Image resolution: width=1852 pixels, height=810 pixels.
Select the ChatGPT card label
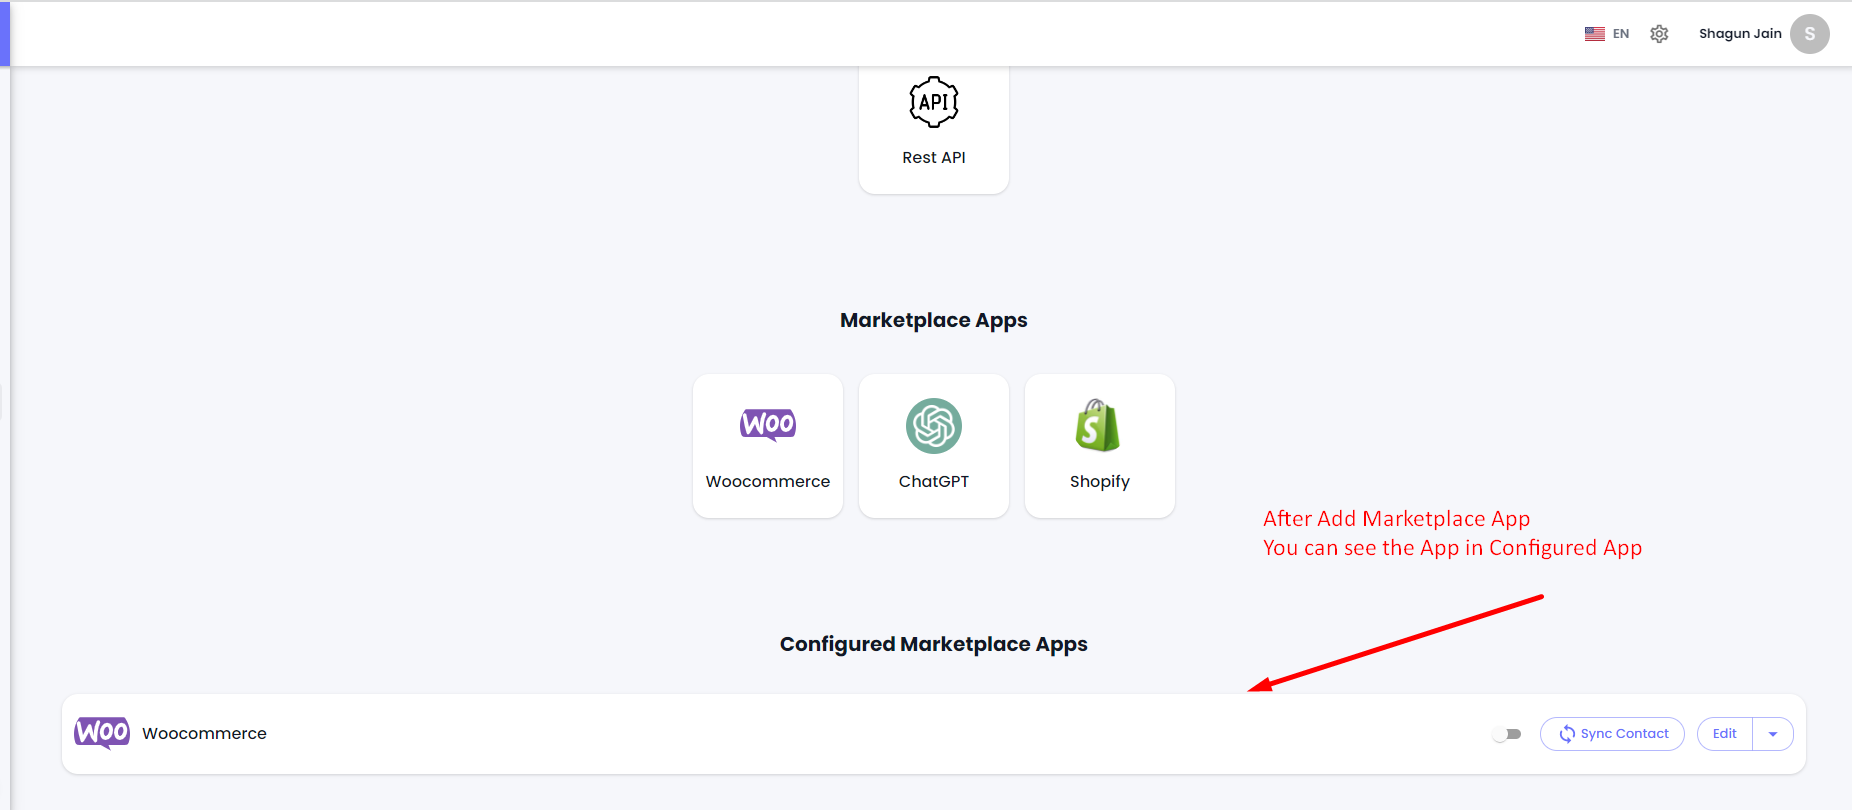(x=934, y=481)
